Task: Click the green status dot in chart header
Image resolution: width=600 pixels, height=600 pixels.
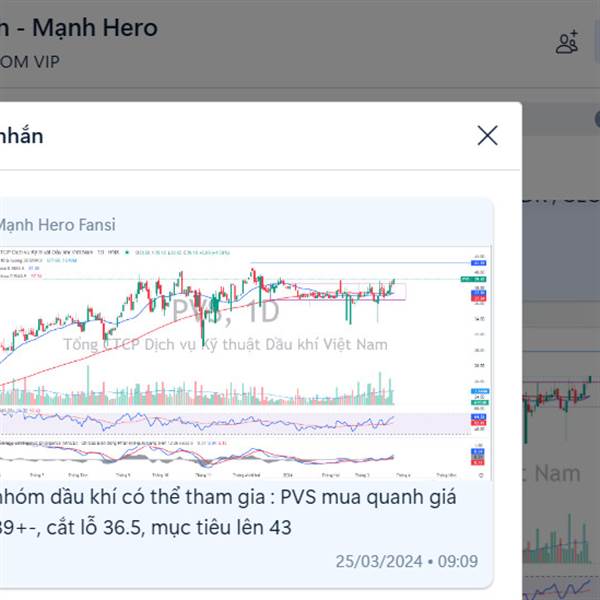Action: pos(127,253)
